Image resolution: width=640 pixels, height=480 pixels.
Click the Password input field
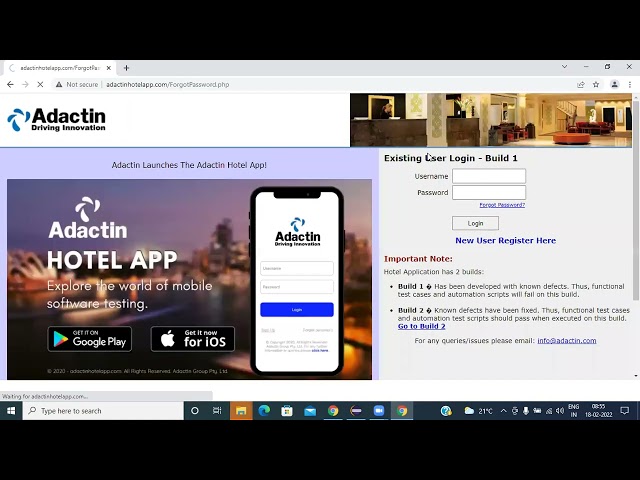[489, 192]
